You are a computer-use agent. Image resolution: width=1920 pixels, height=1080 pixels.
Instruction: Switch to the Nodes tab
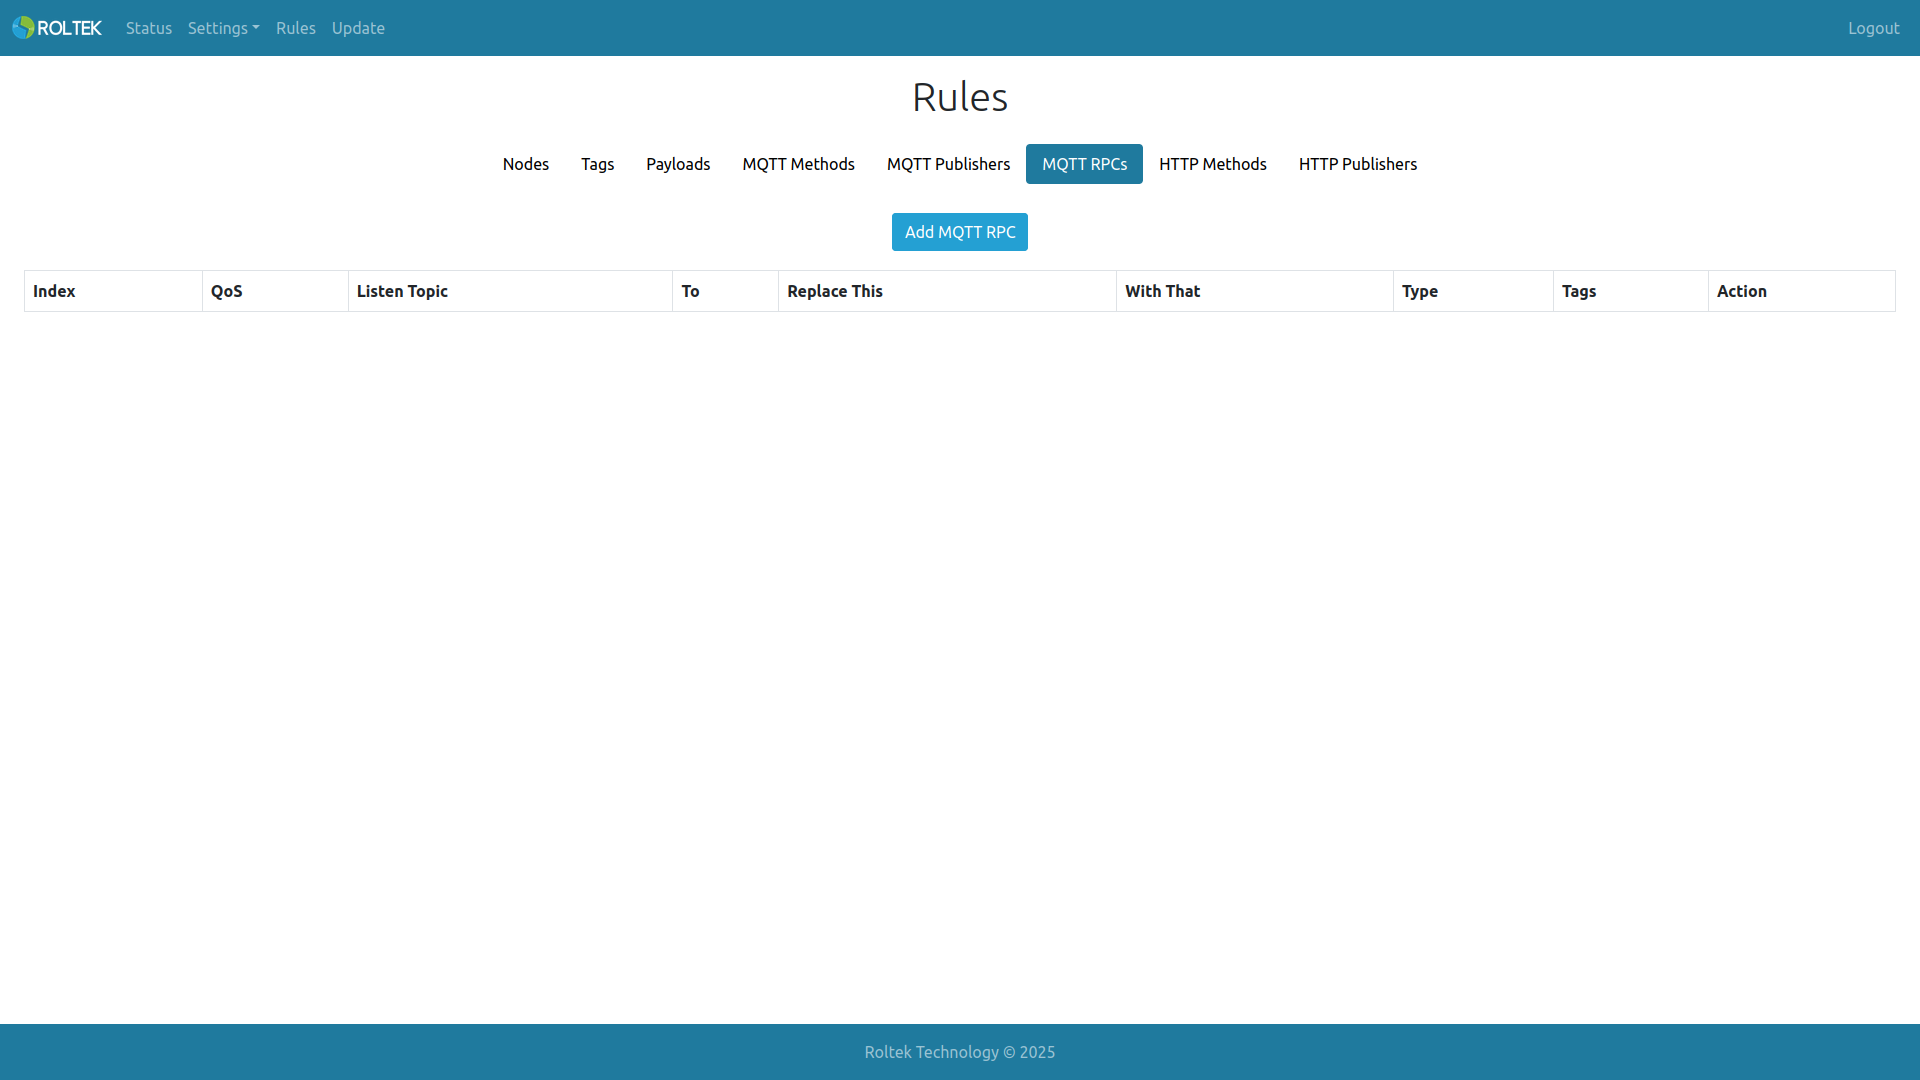(526, 164)
